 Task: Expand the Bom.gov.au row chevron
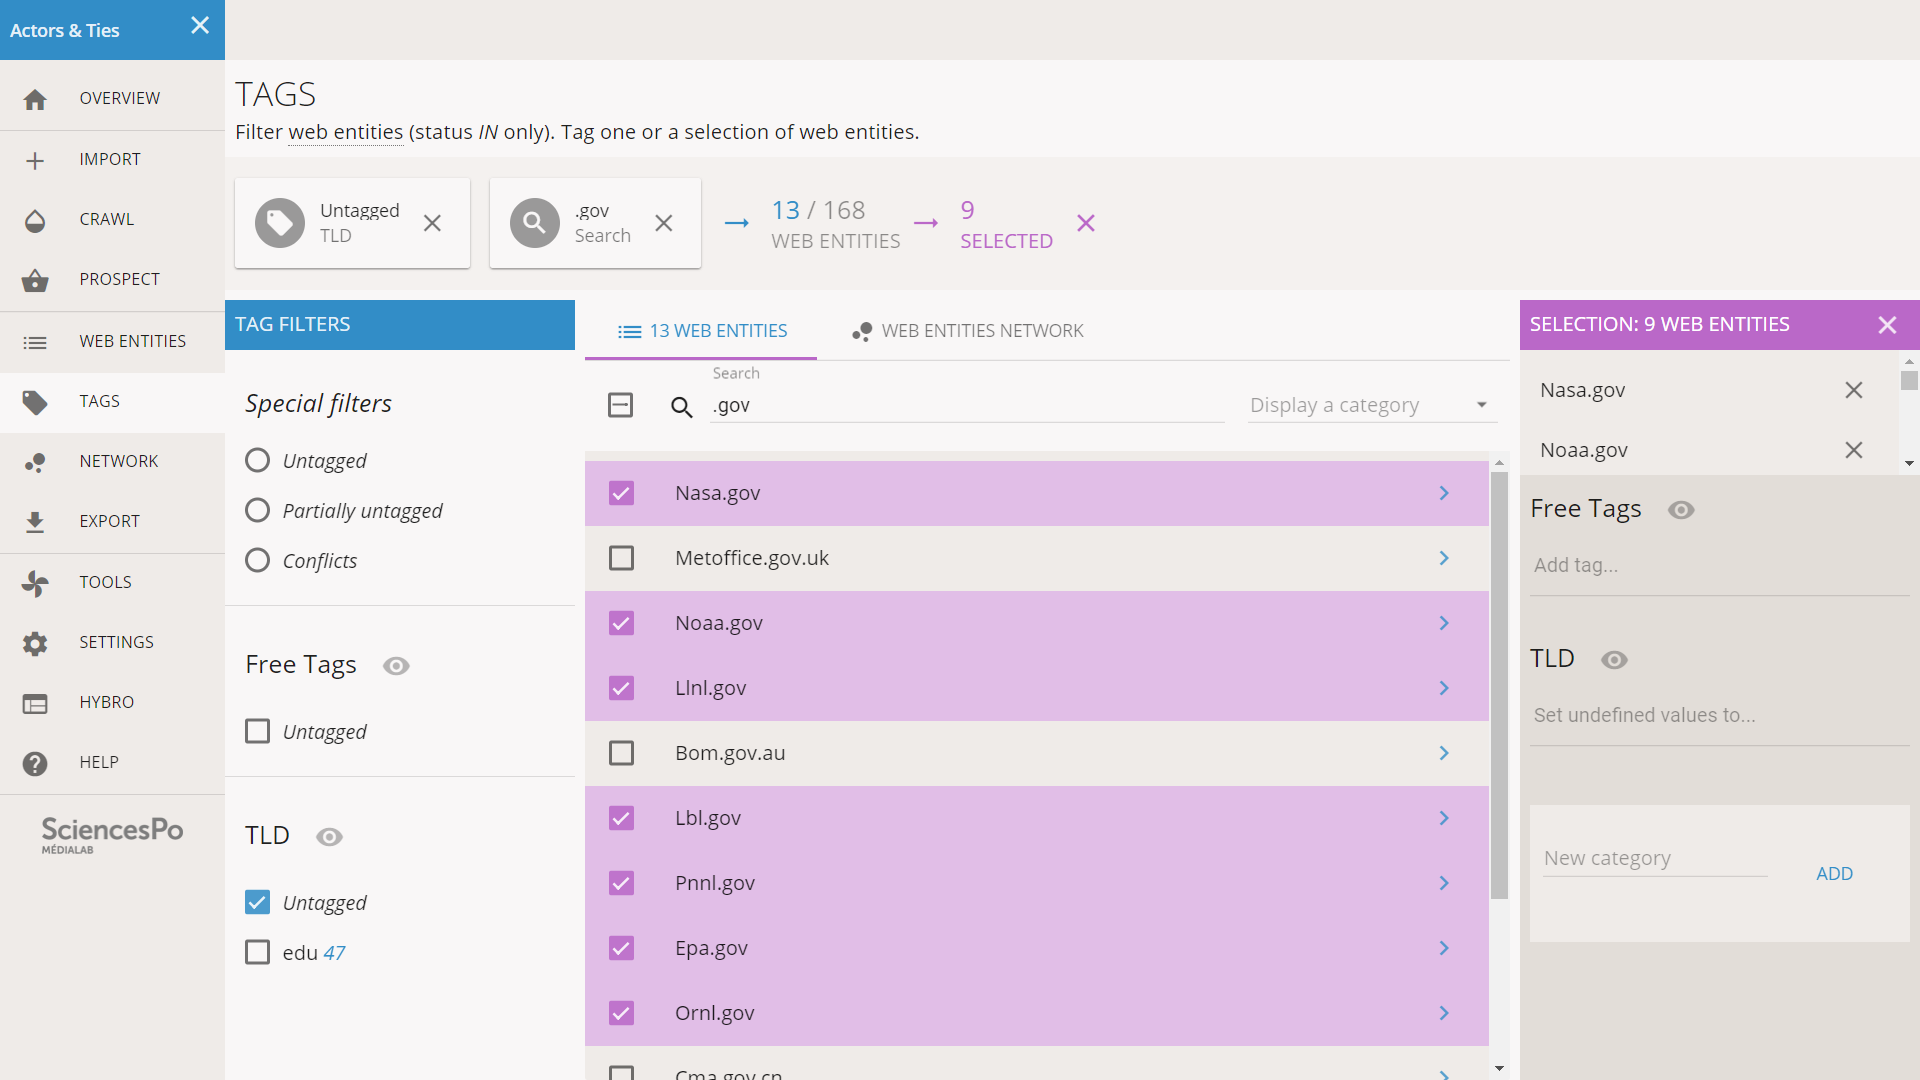pos(1444,753)
